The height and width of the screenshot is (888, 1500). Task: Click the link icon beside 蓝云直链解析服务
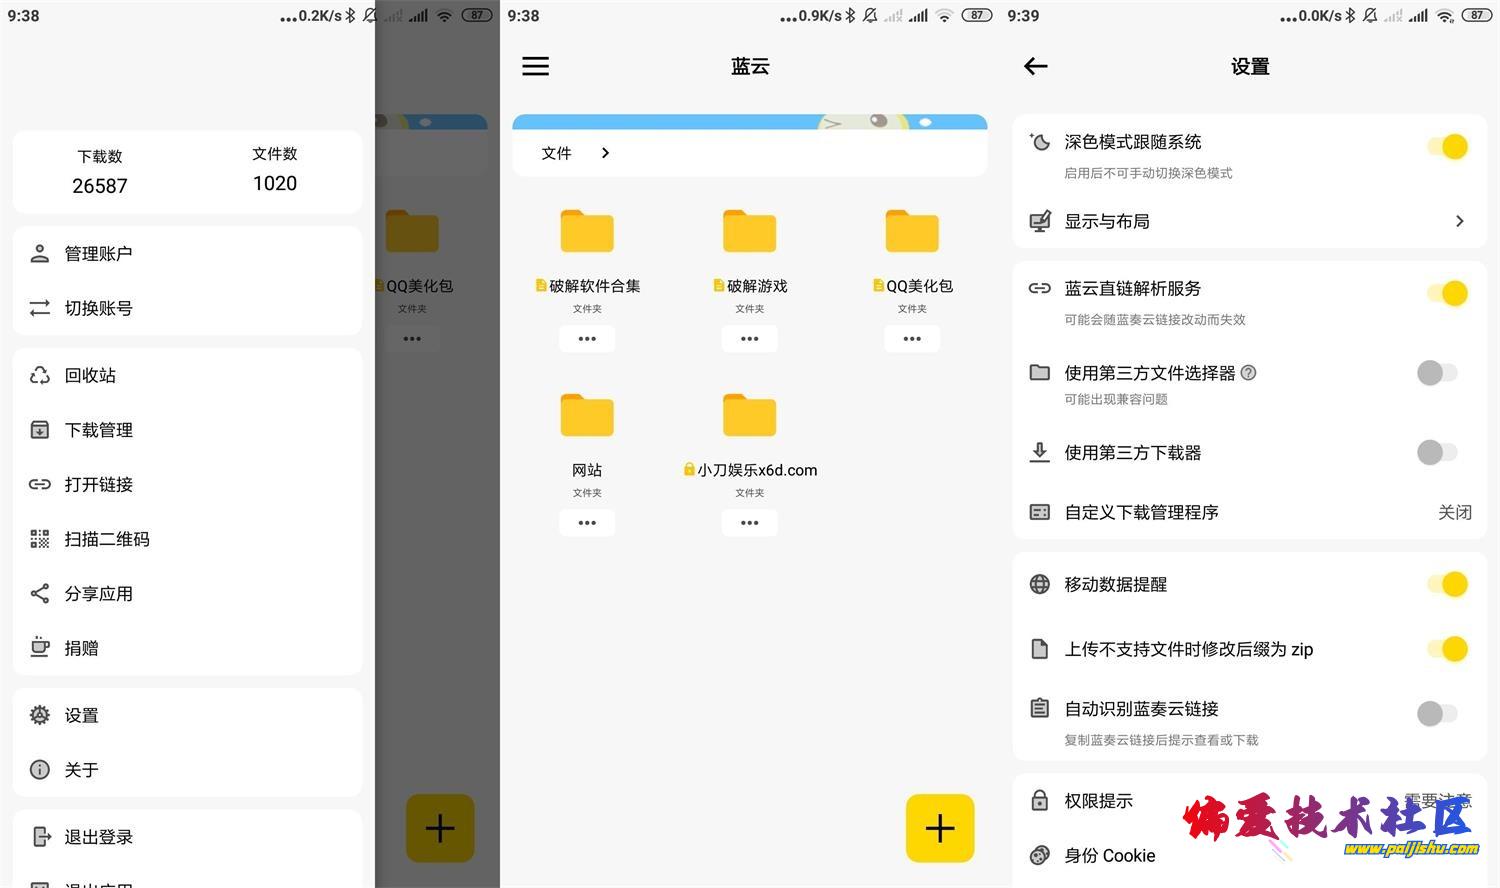1040,288
